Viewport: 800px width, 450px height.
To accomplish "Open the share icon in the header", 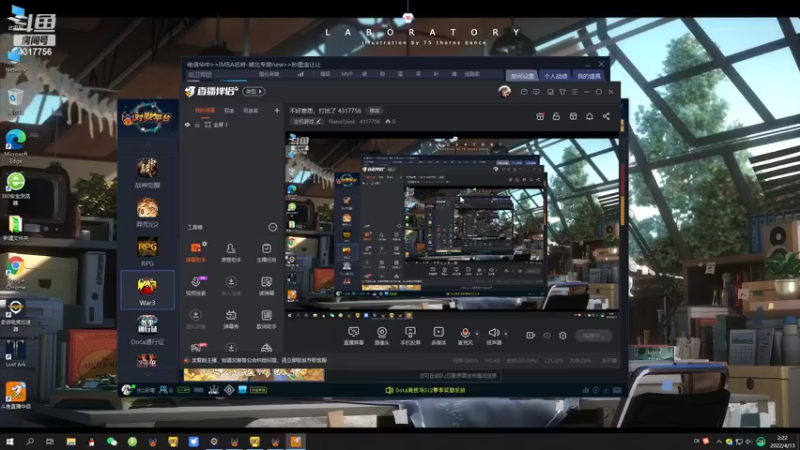I will (606, 116).
